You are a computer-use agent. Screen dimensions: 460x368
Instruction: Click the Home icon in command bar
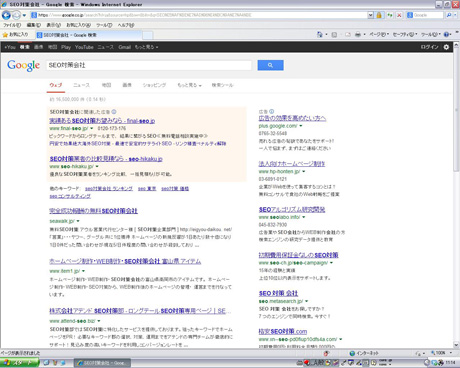click(320, 34)
